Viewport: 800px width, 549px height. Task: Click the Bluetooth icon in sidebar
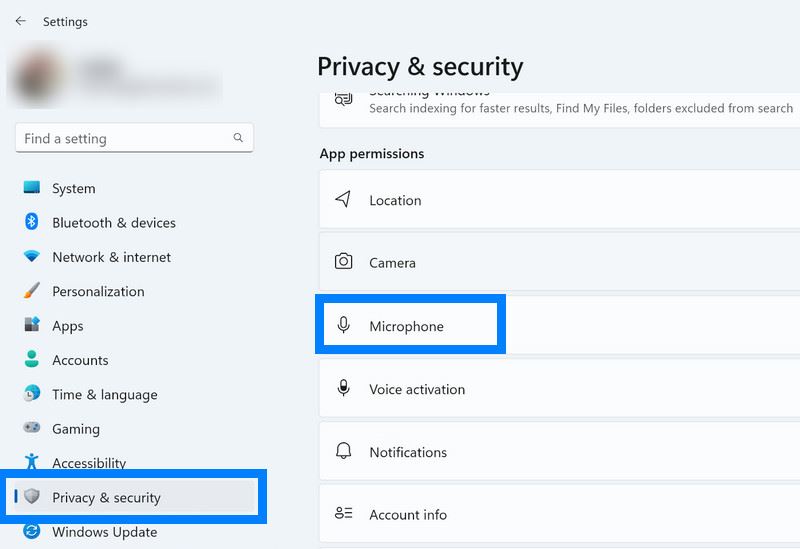coord(32,222)
